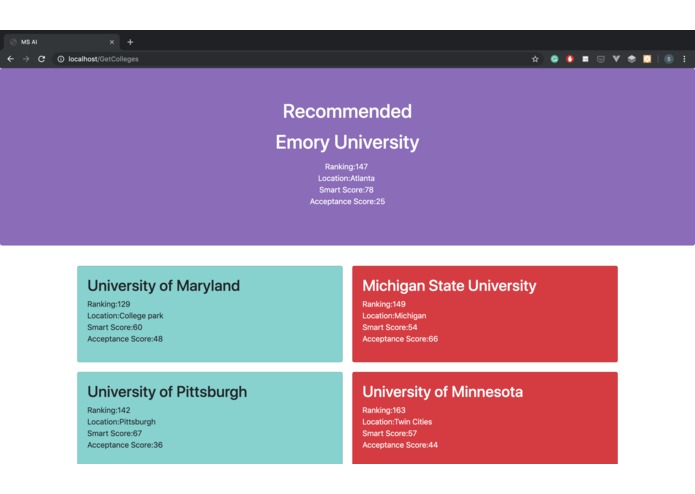The width and height of the screenshot is (695, 494).
Task: Select Pittsburgh's Acceptance Score:36 text
Action: pyautogui.click(x=125, y=444)
